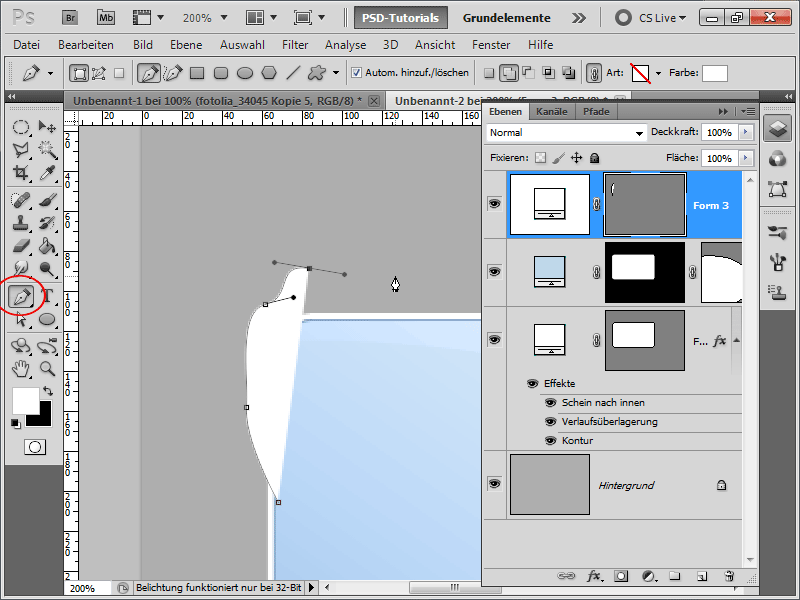Select the Pen tool in toolbox
The image size is (800, 600).
point(21,296)
